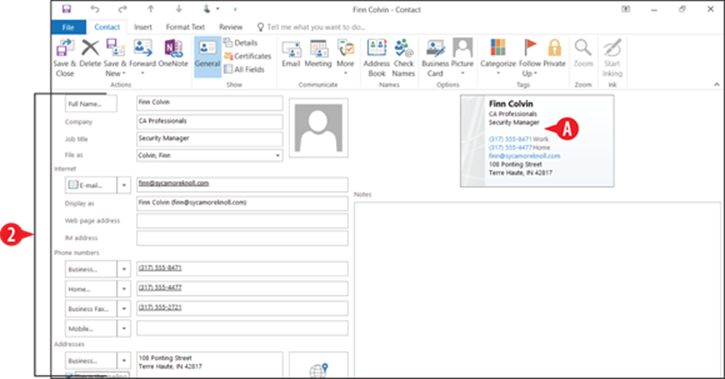Viewport: 725px width, 379px height.
Task: Open the Insert tab
Action: [143, 27]
